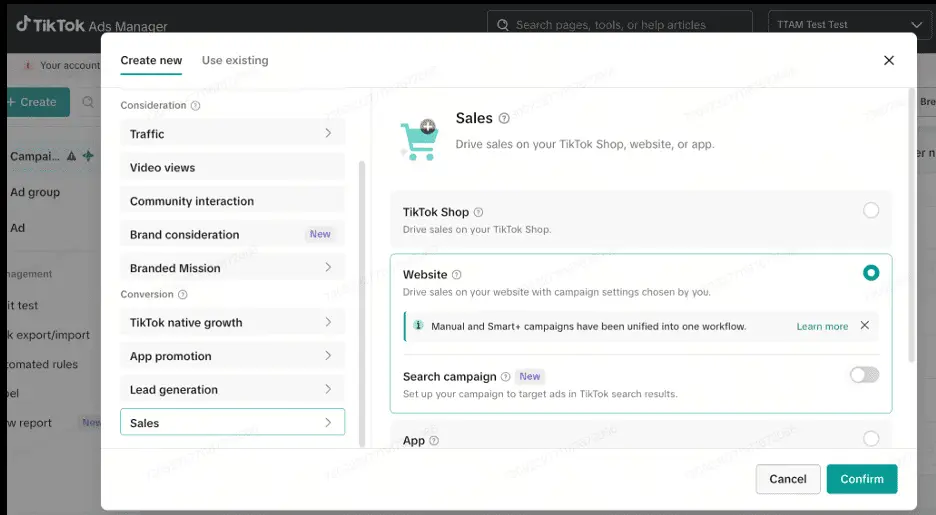Click the Confirm button
936x515 pixels.
click(862, 479)
